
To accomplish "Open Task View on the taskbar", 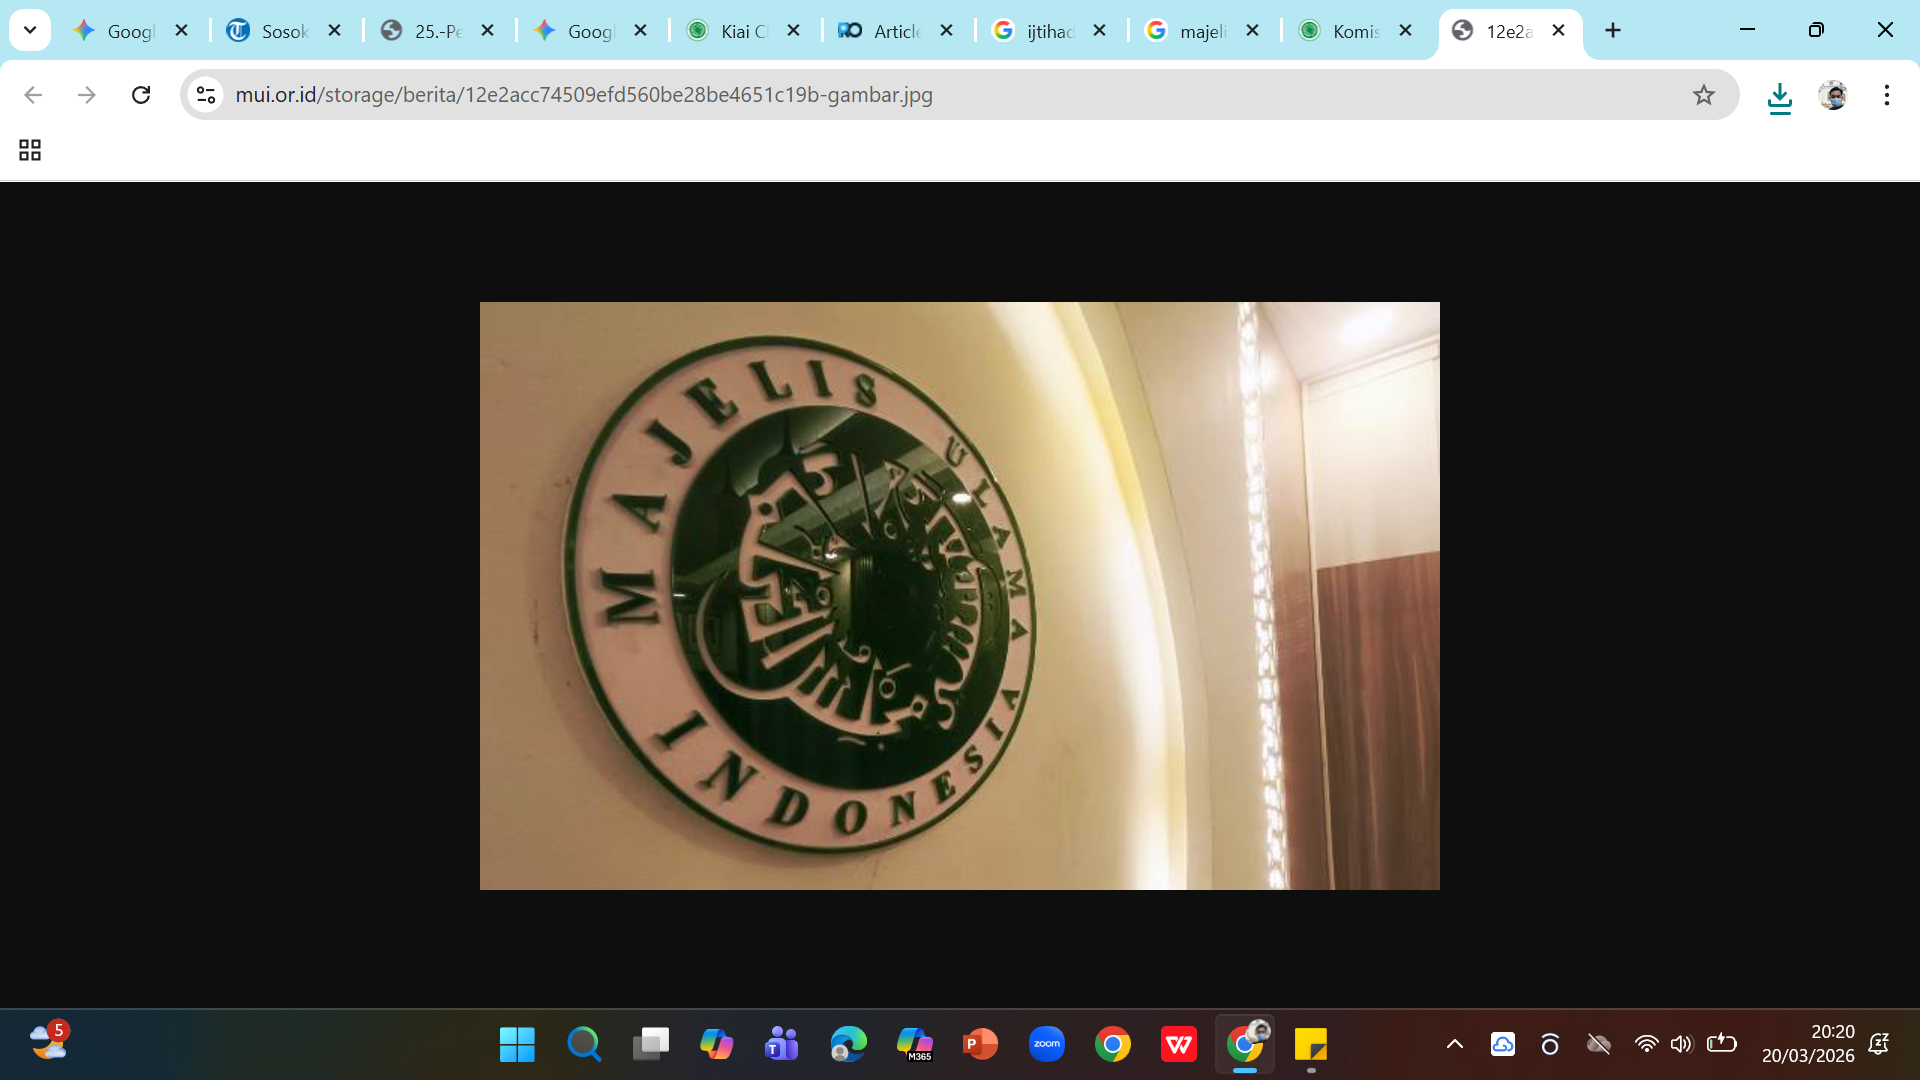I will [x=651, y=1045].
